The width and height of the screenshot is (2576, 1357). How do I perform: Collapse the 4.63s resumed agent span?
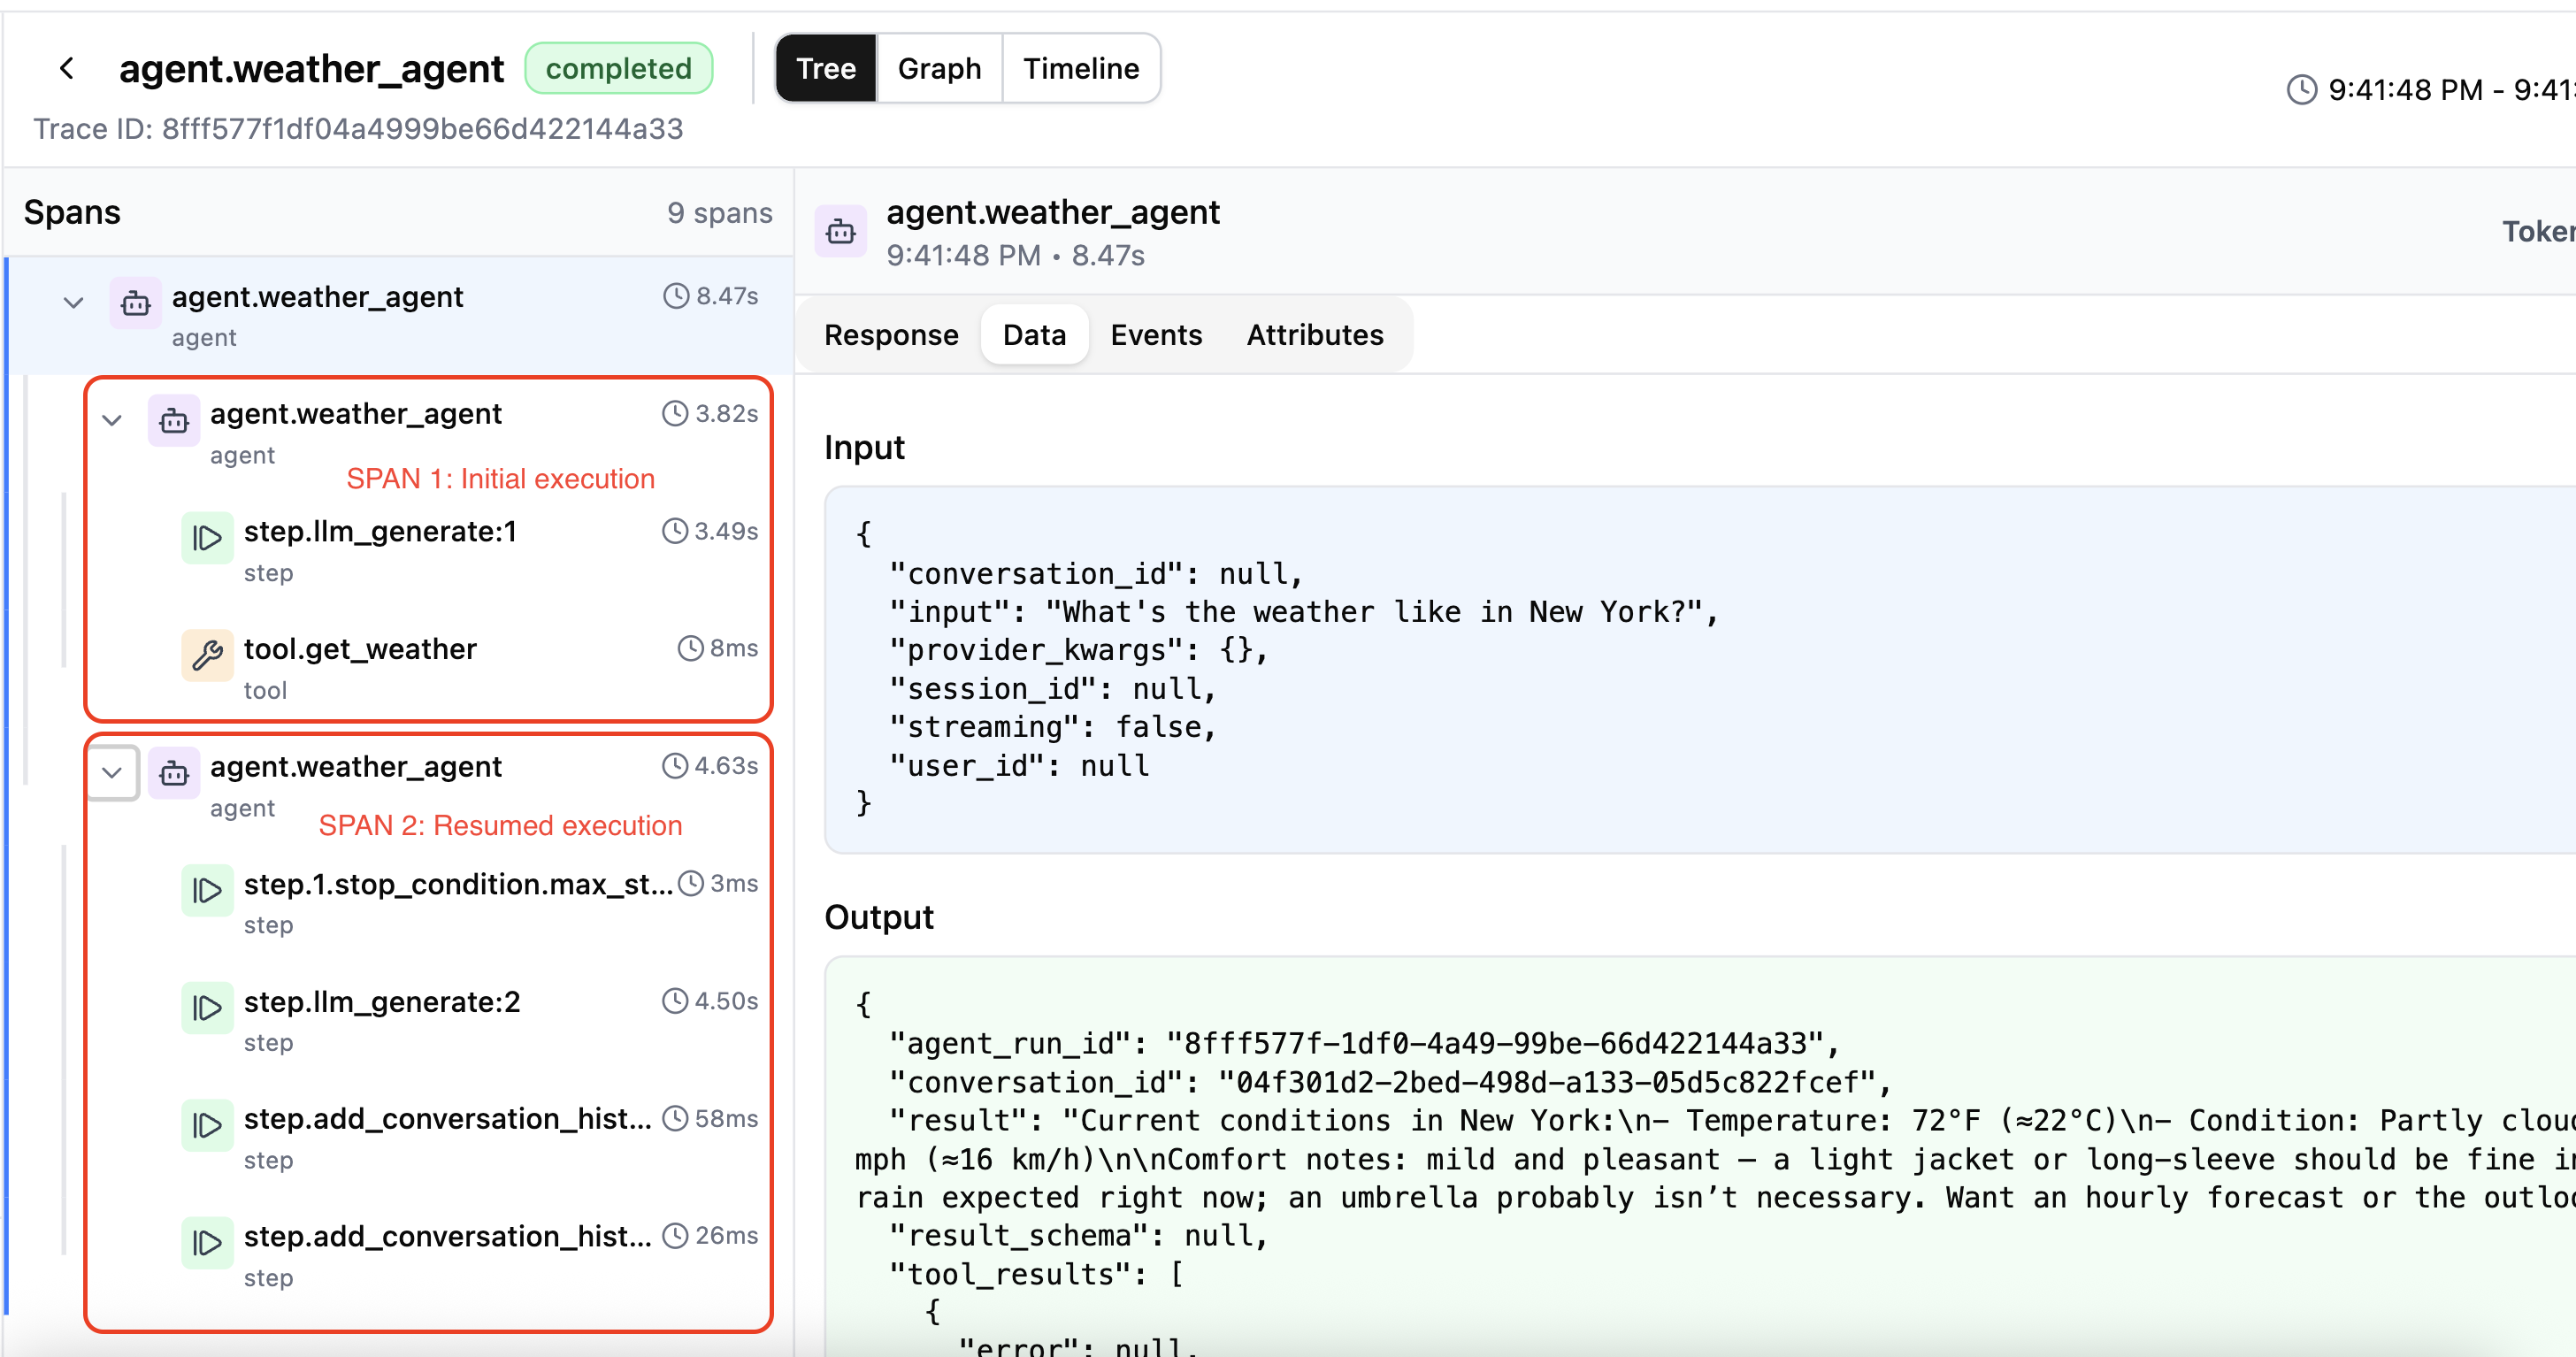pos(112,772)
